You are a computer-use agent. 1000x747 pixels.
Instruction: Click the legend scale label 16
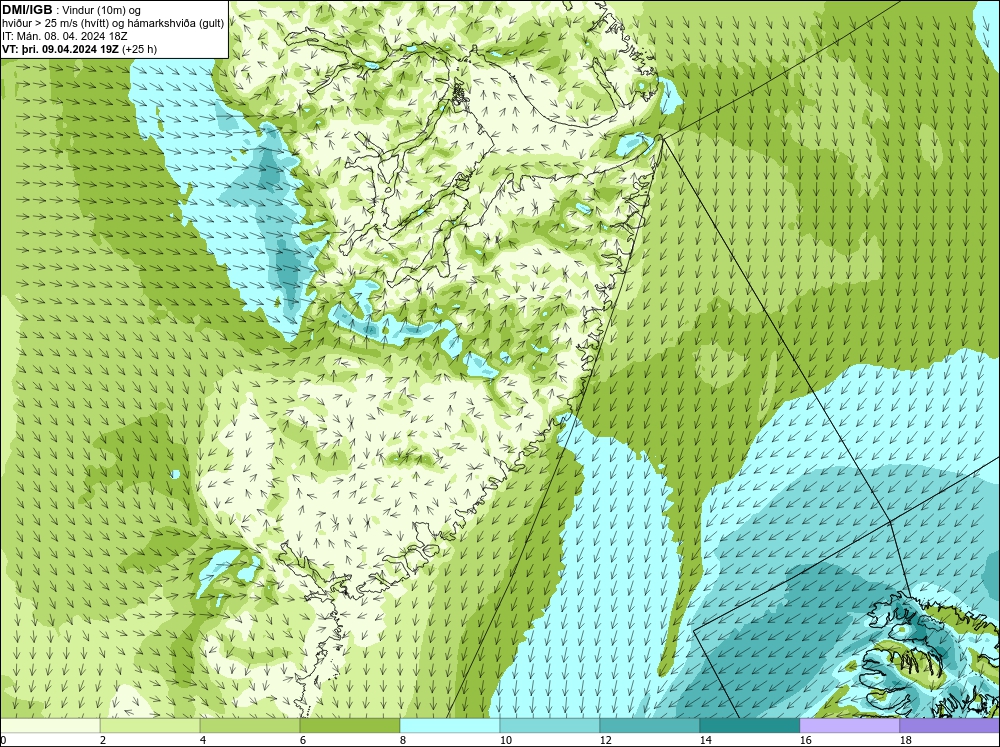tap(805, 740)
